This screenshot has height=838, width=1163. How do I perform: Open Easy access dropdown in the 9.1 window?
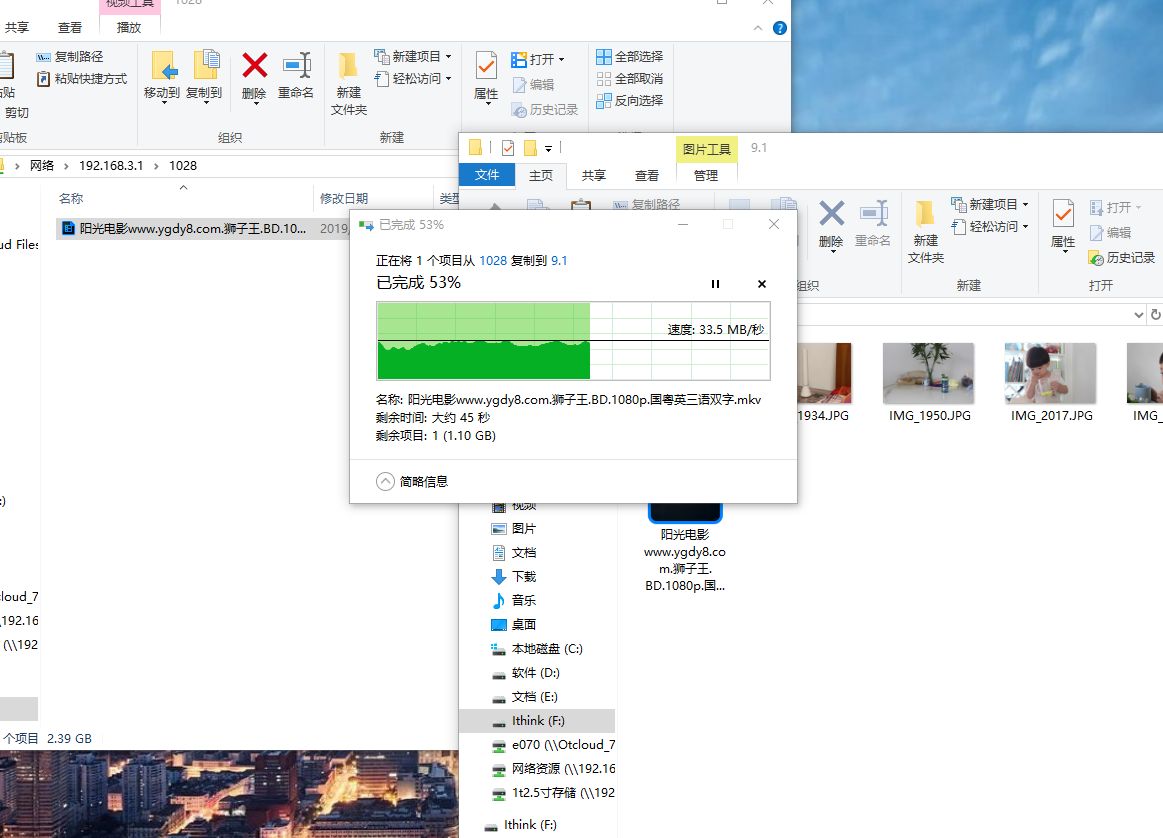point(990,226)
